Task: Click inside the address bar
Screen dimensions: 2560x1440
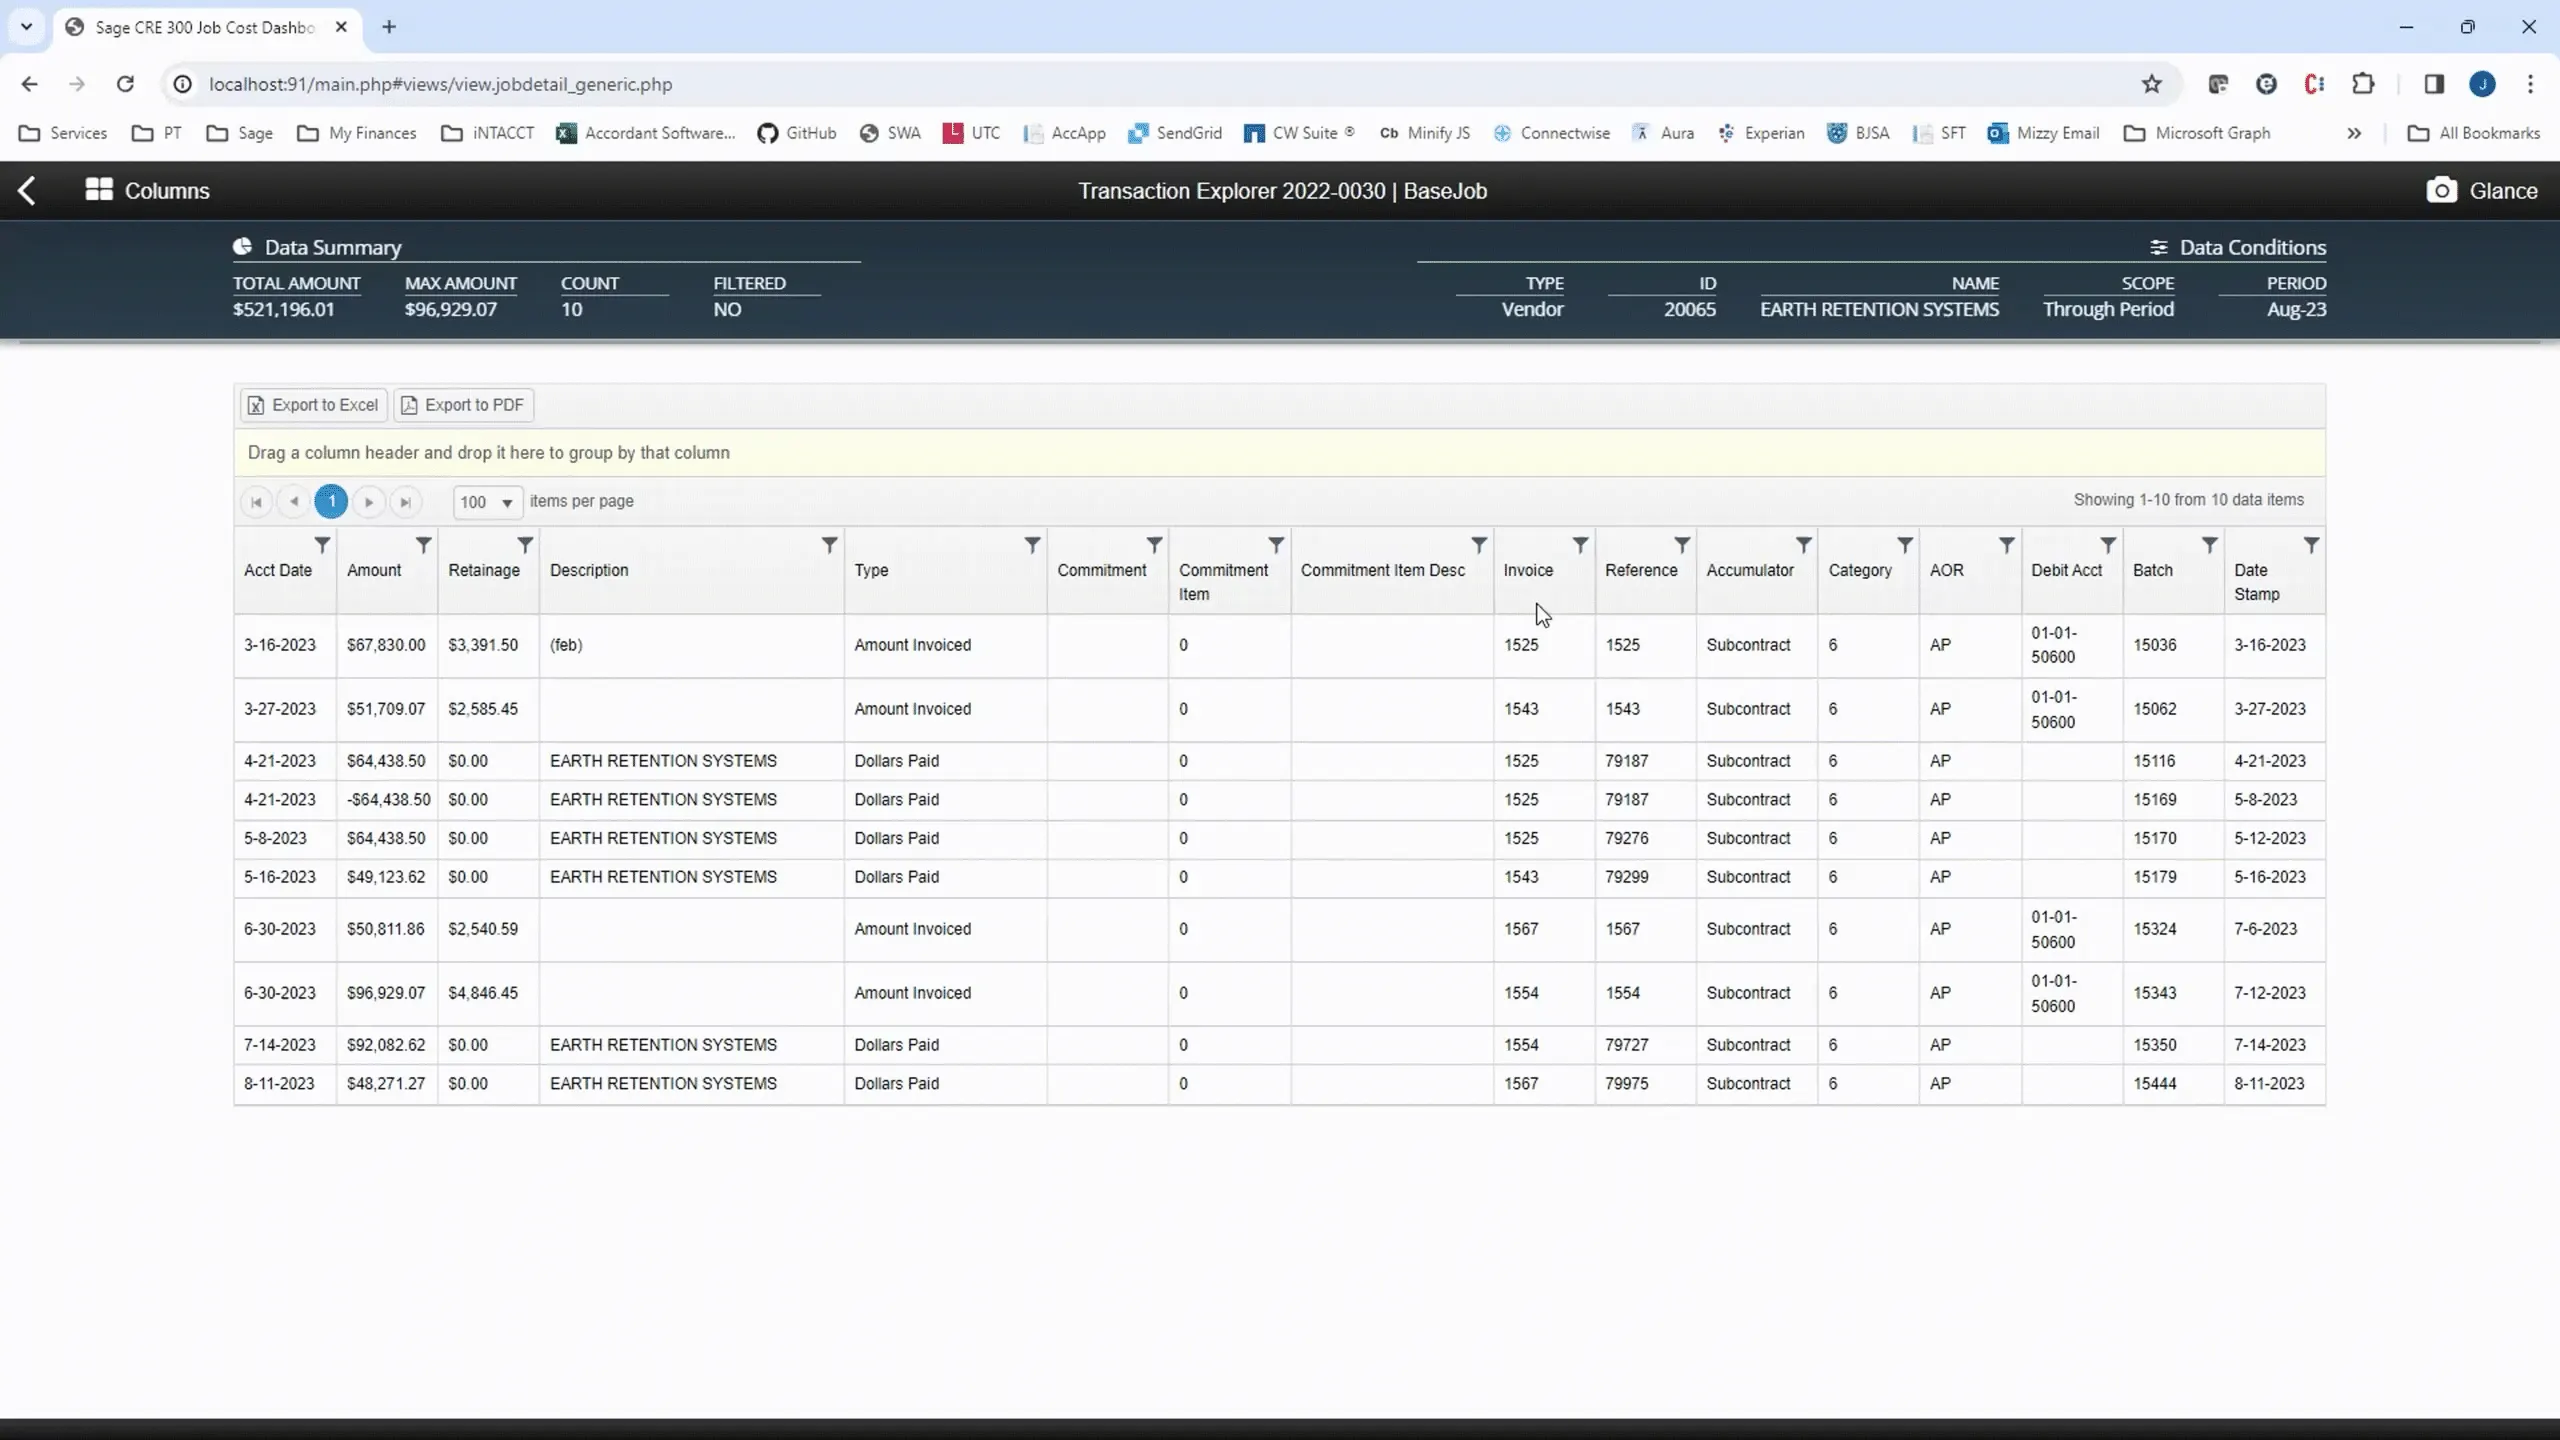Action: point(700,84)
